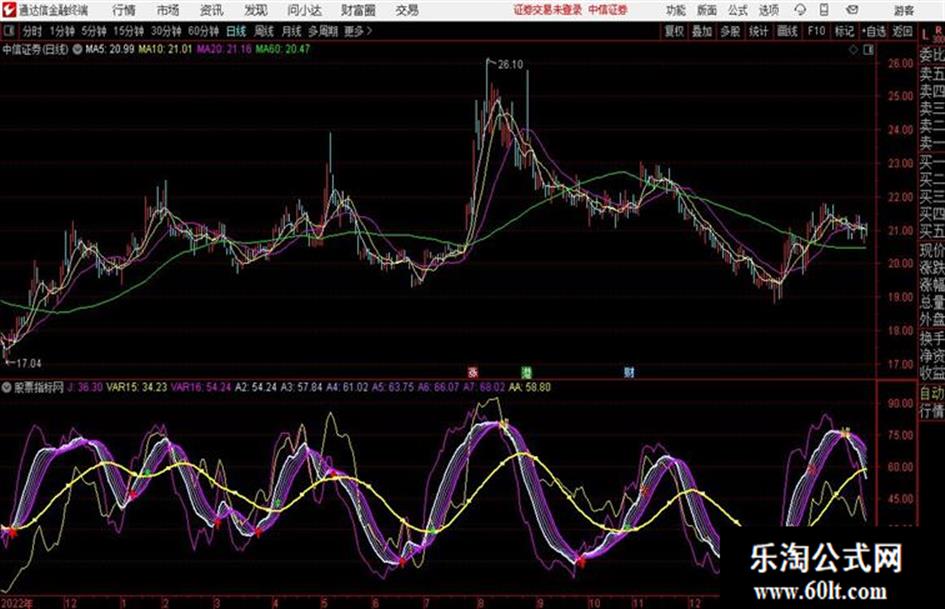
Task: Click the diamond icon at chart top-right
Action: click(x=853, y=50)
